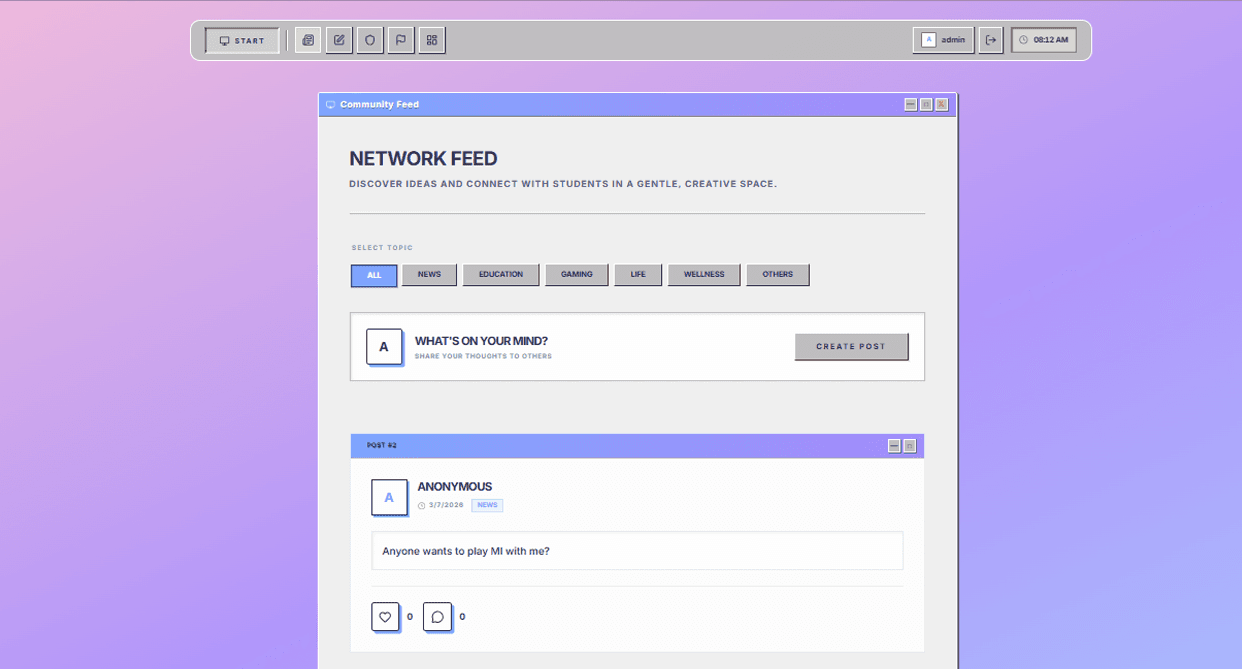
Task: Click the Anonymous avatar on Post #2
Action: coord(389,497)
